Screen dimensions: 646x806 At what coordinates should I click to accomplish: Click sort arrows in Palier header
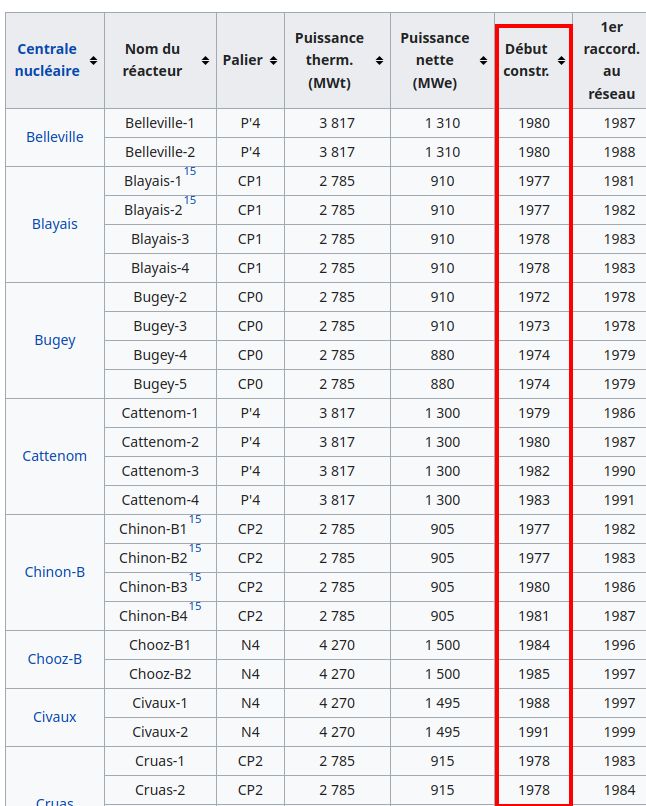point(273,61)
